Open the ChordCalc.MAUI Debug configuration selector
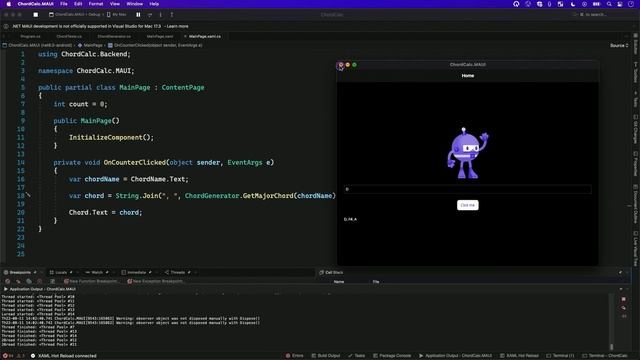640x360 pixels. tap(74, 15)
